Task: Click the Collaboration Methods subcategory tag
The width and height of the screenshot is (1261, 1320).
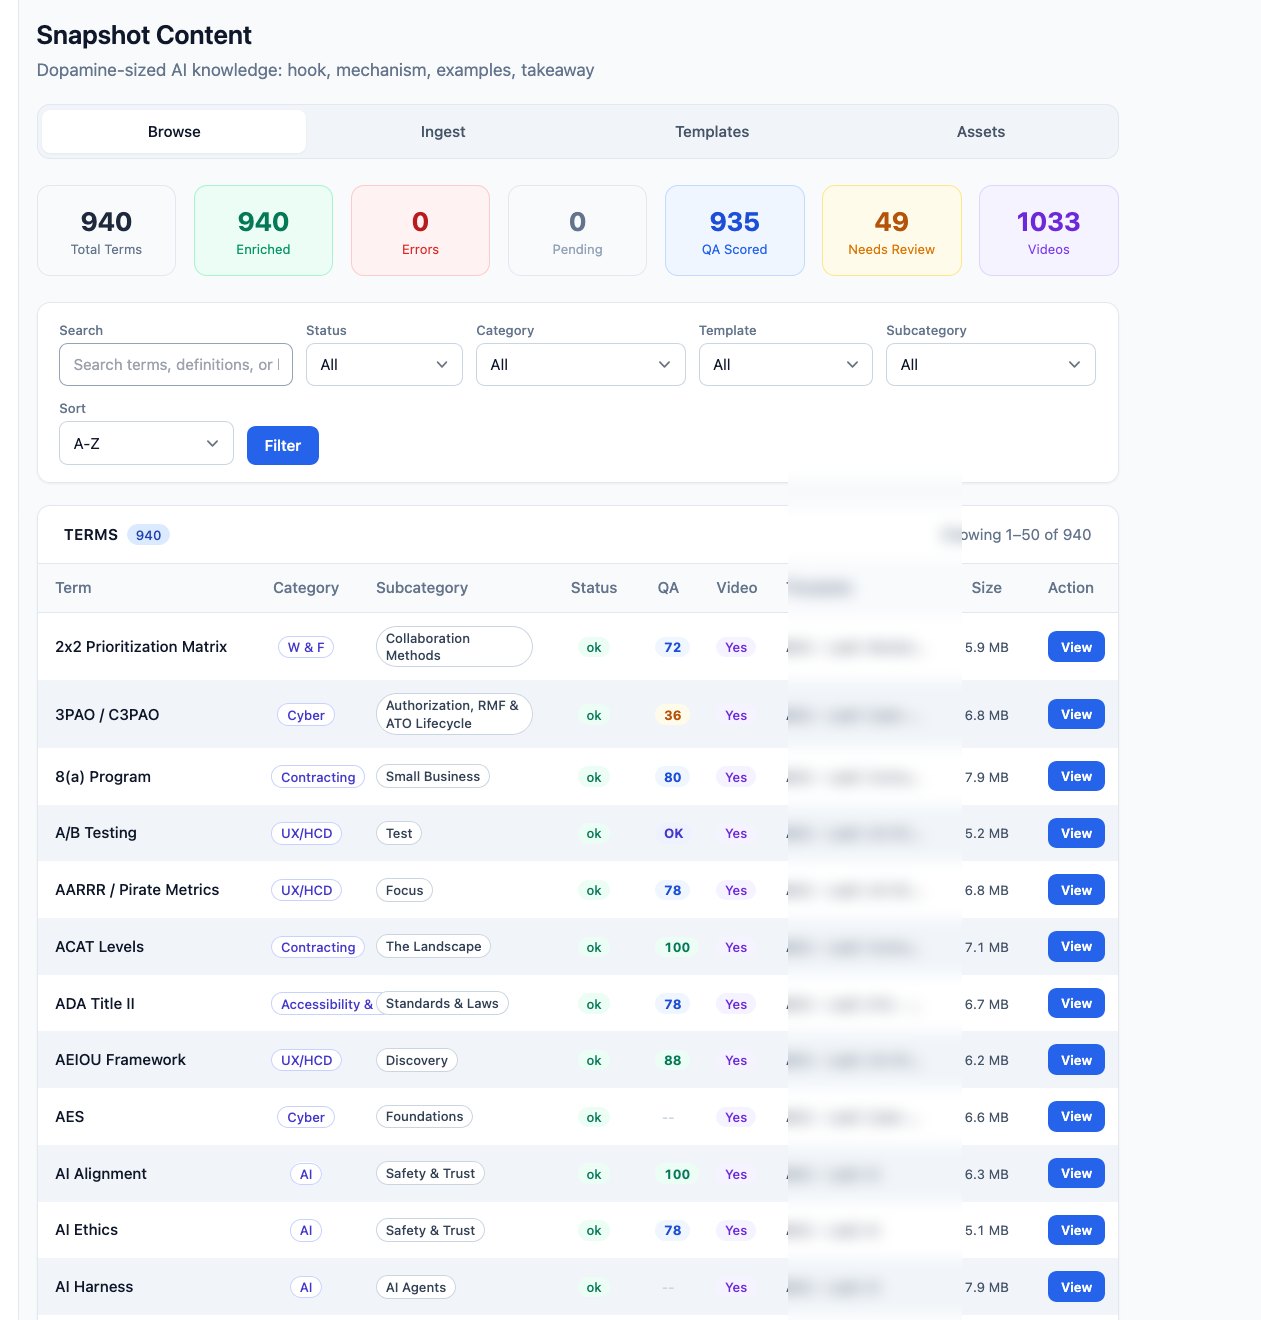Action: tap(454, 647)
